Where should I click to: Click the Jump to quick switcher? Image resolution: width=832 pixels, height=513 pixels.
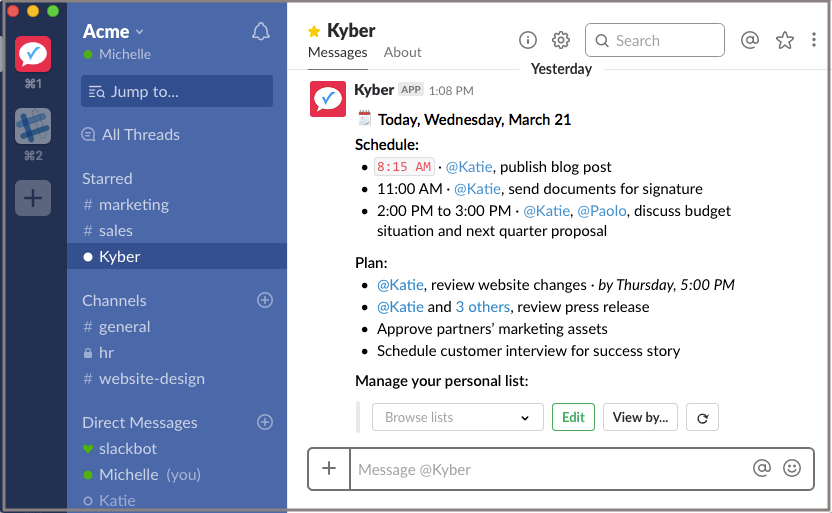click(x=177, y=91)
